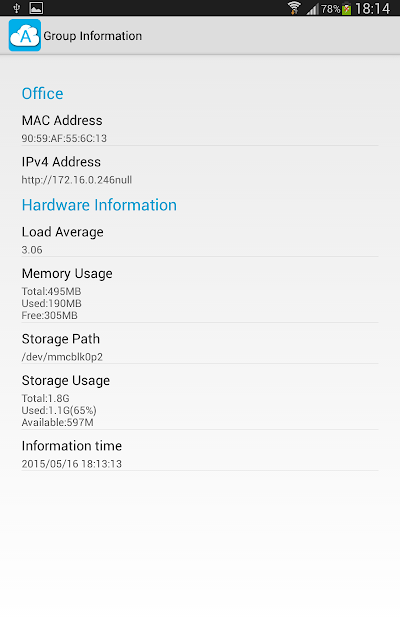Open the USB notification icon
Screen dimensions: 400x640
pyautogui.click(x=17, y=8)
